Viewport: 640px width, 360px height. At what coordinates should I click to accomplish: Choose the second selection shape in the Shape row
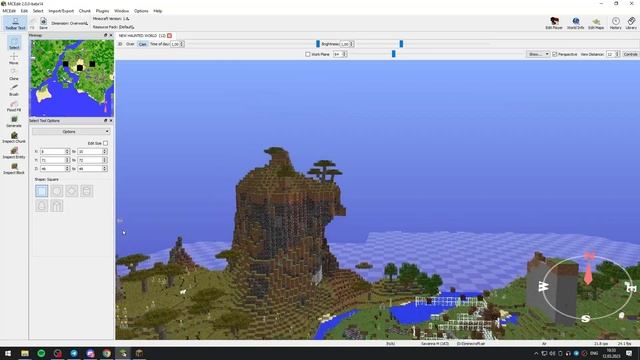[x=57, y=191]
